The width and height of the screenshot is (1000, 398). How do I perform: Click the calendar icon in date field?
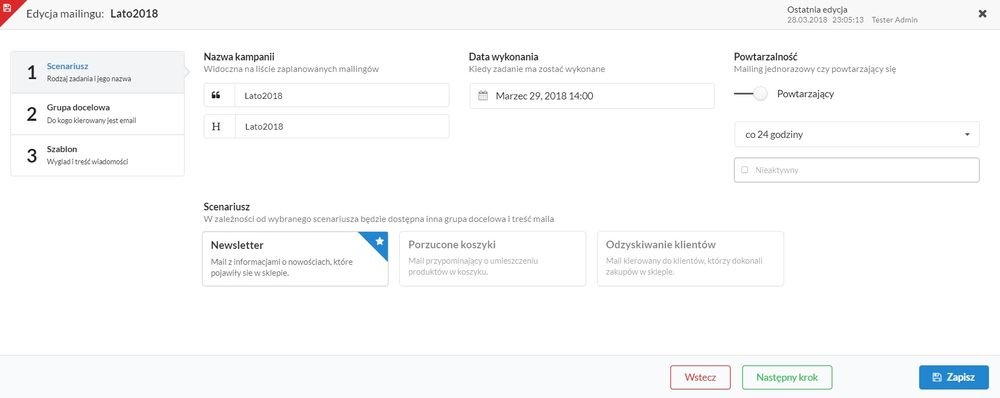(x=483, y=96)
